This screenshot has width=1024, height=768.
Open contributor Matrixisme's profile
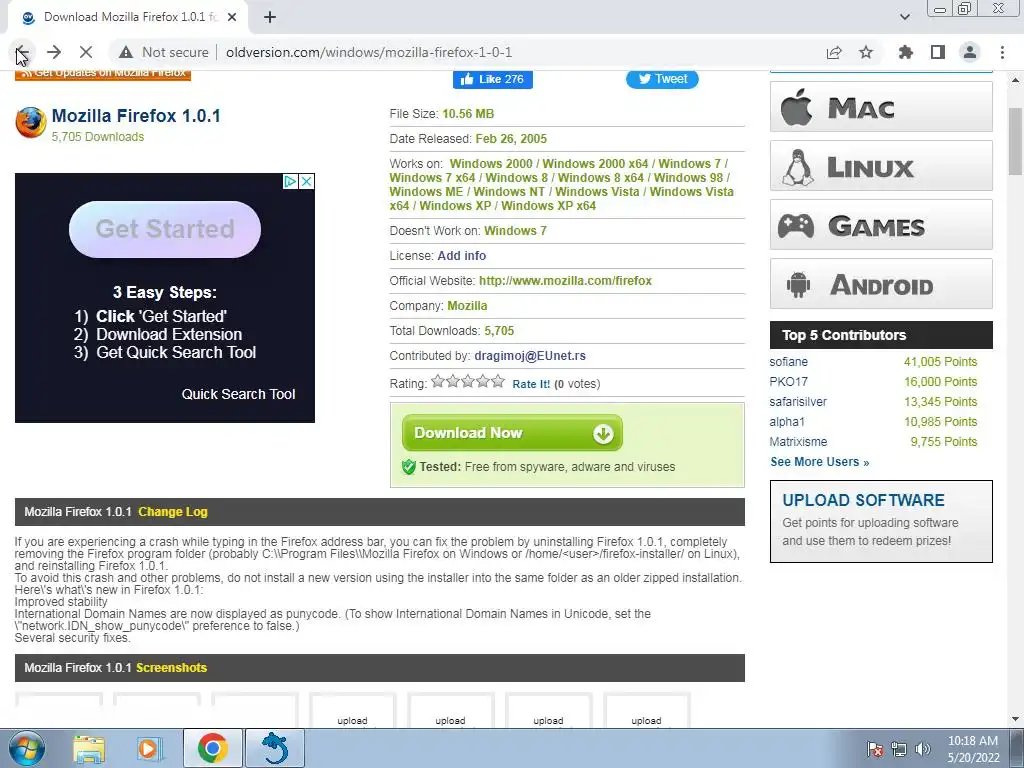(x=798, y=442)
